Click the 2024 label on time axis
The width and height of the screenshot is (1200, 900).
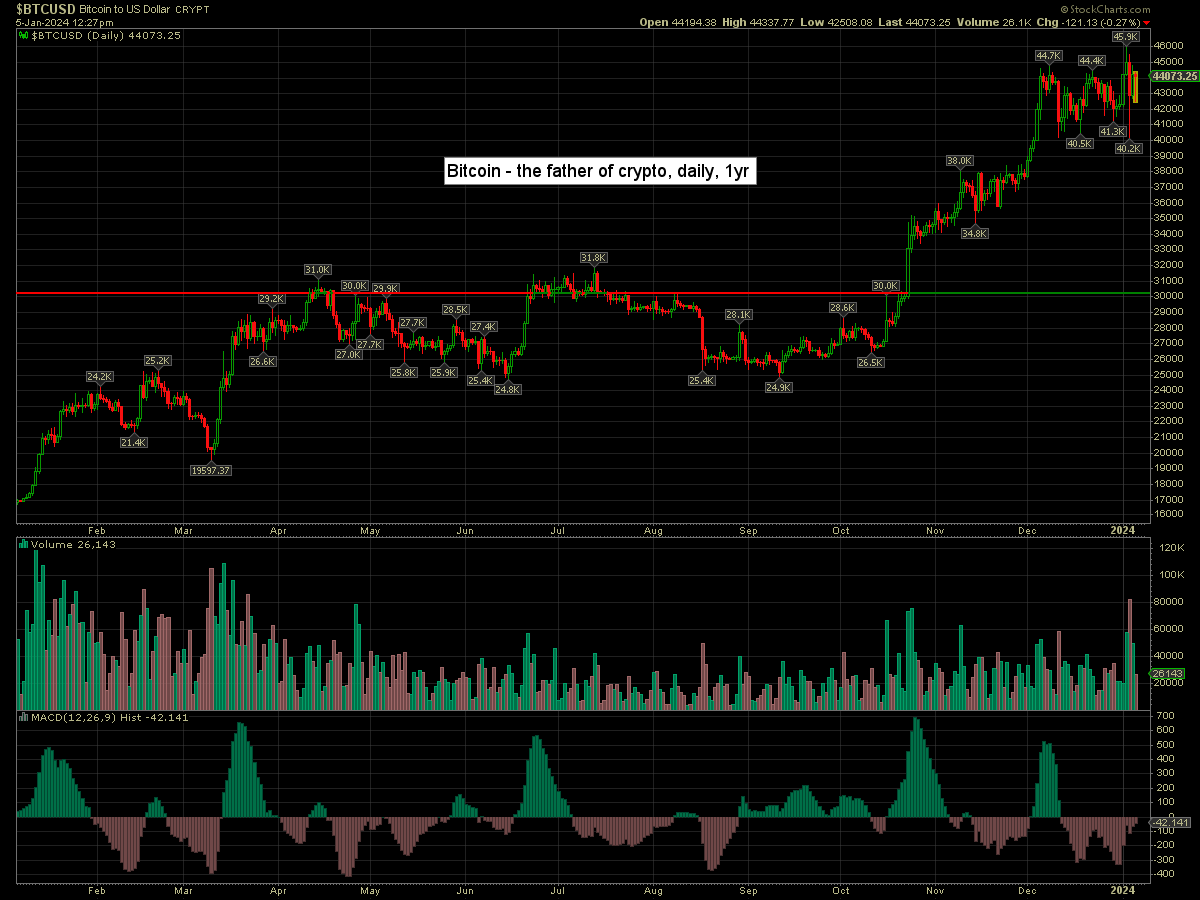coord(1123,530)
